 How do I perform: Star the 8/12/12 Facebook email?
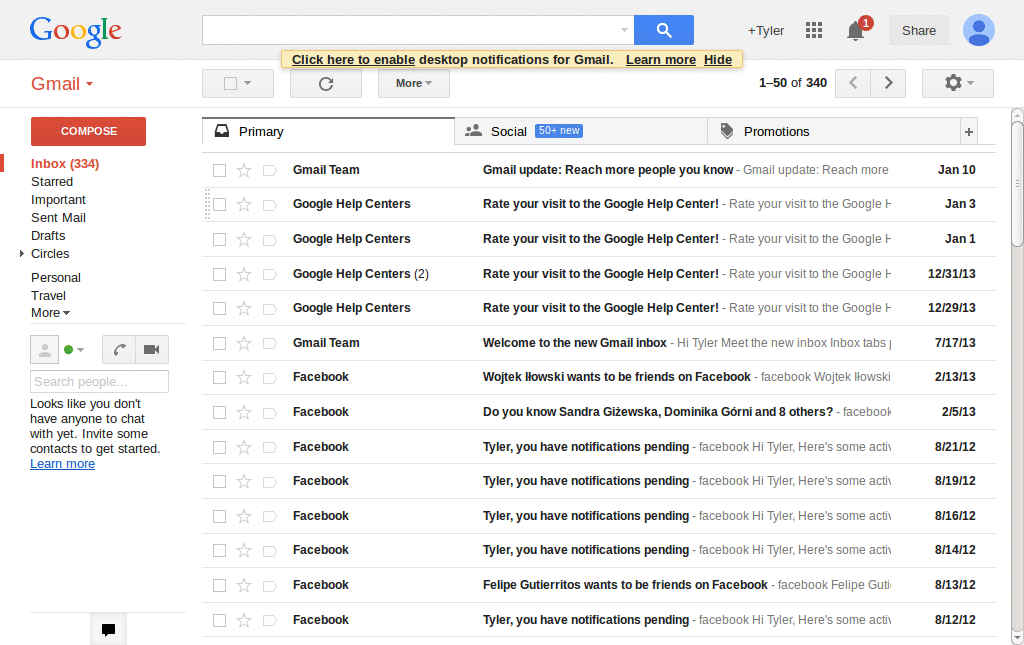point(244,620)
